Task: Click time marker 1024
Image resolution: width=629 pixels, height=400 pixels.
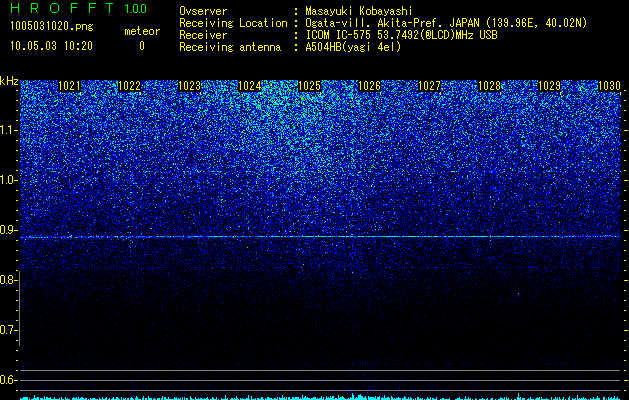Action: tap(250, 86)
